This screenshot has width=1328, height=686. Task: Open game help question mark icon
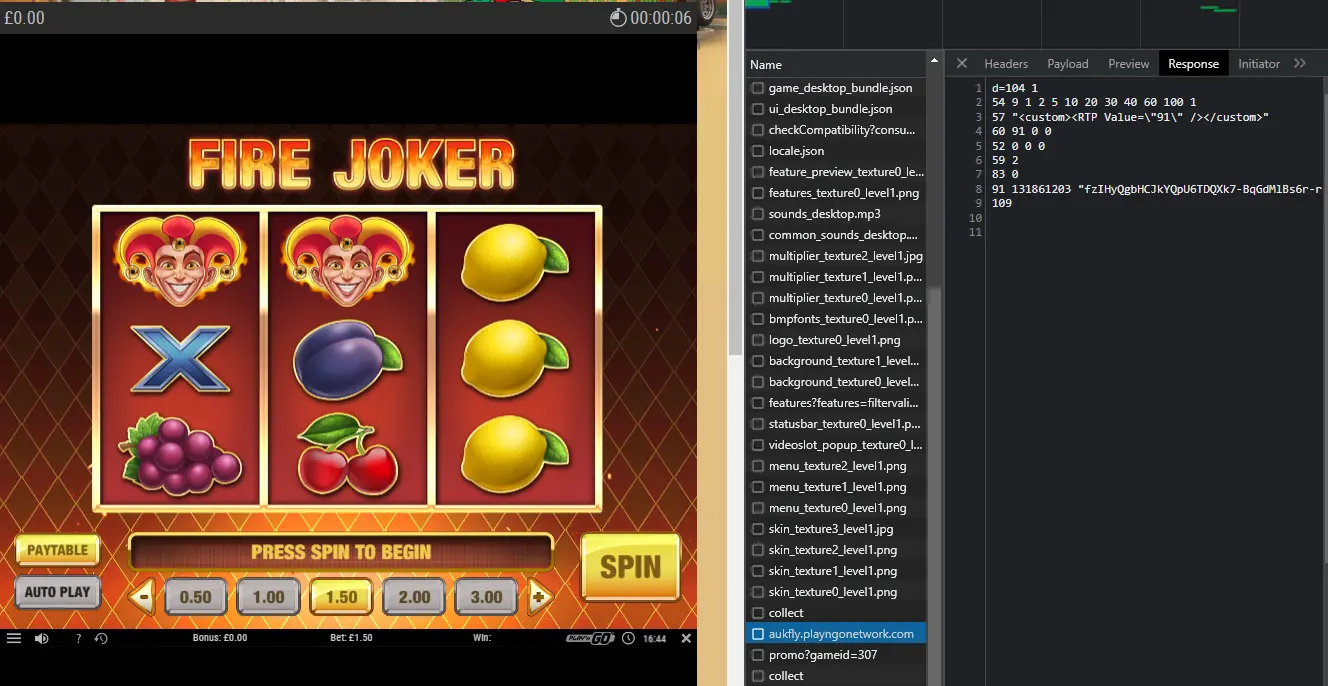click(x=79, y=638)
